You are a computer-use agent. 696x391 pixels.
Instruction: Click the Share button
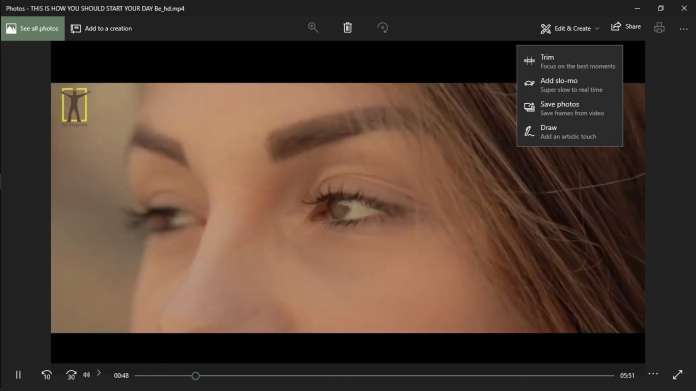pos(626,27)
